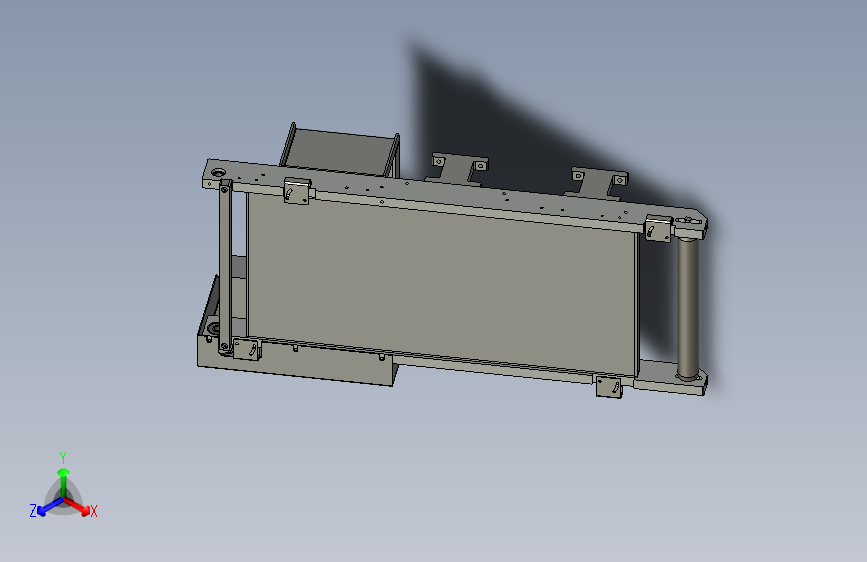
Task: Pick the mounting bracket nearest the chute
Action: (458, 169)
